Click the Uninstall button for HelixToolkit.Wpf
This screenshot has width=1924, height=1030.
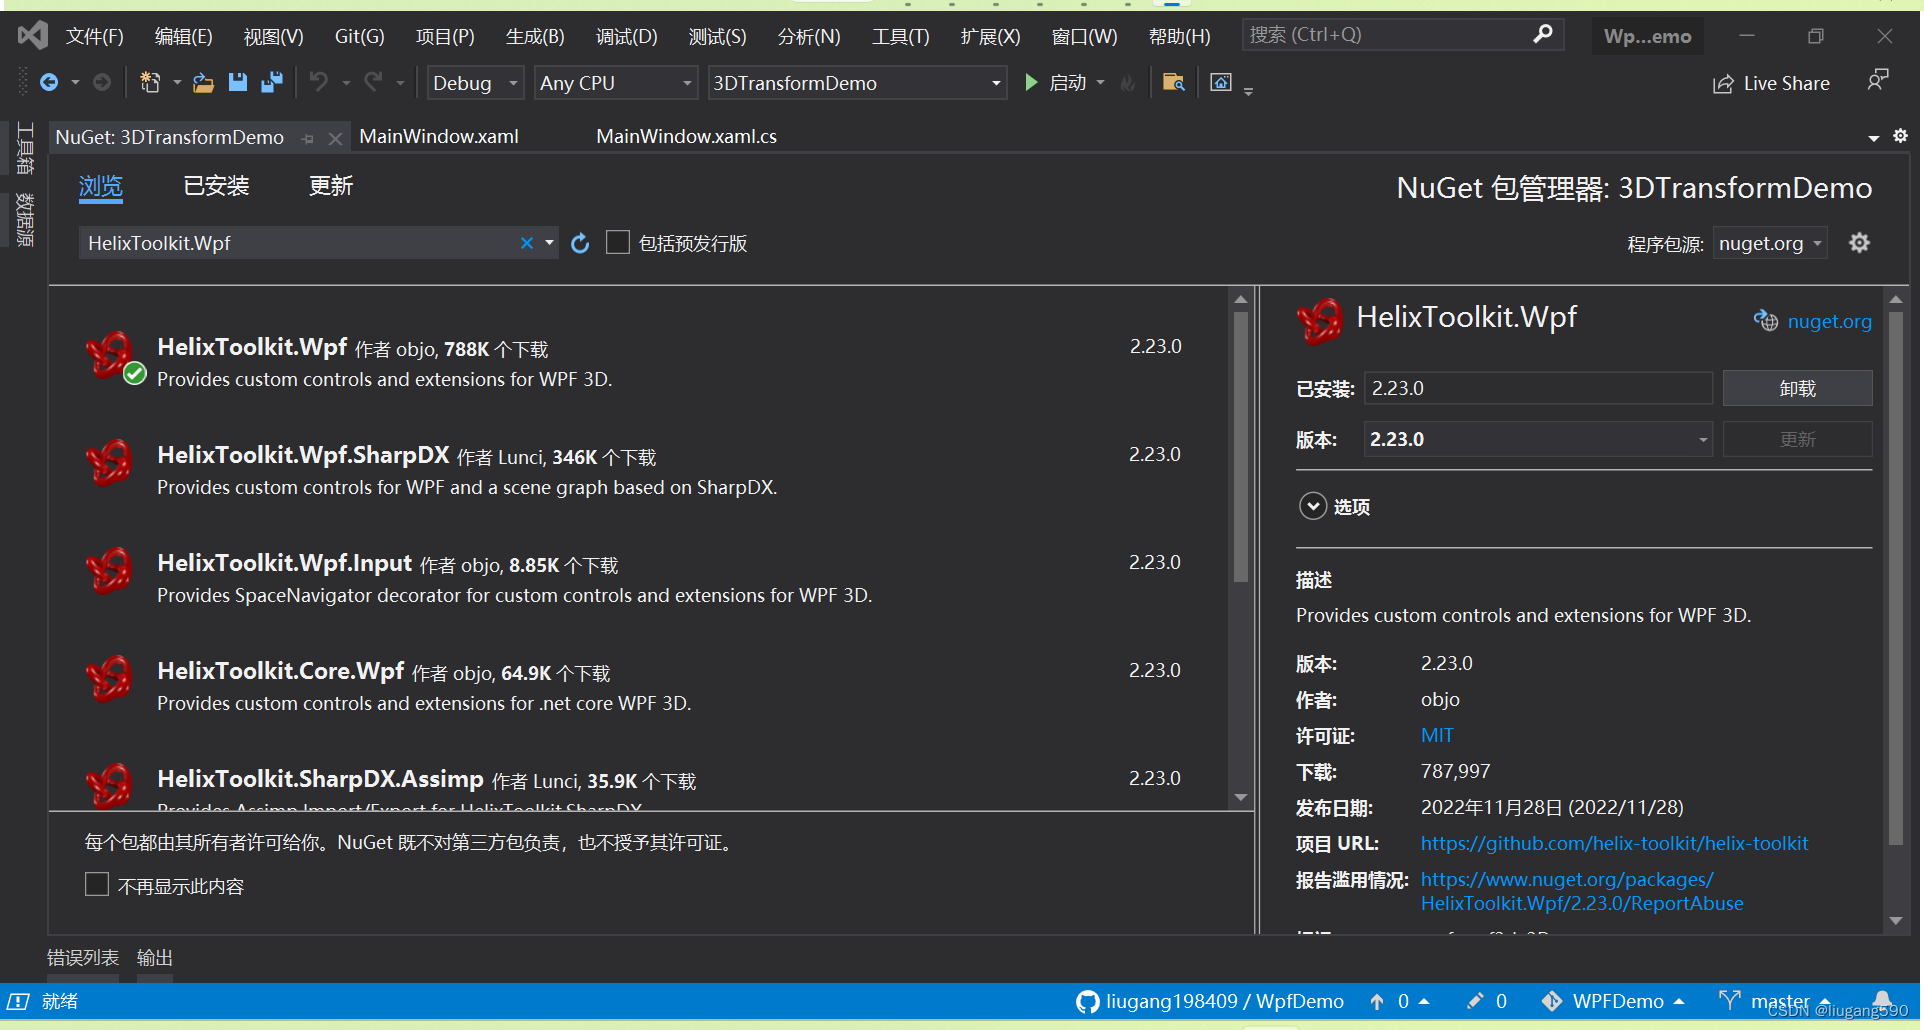click(1797, 389)
